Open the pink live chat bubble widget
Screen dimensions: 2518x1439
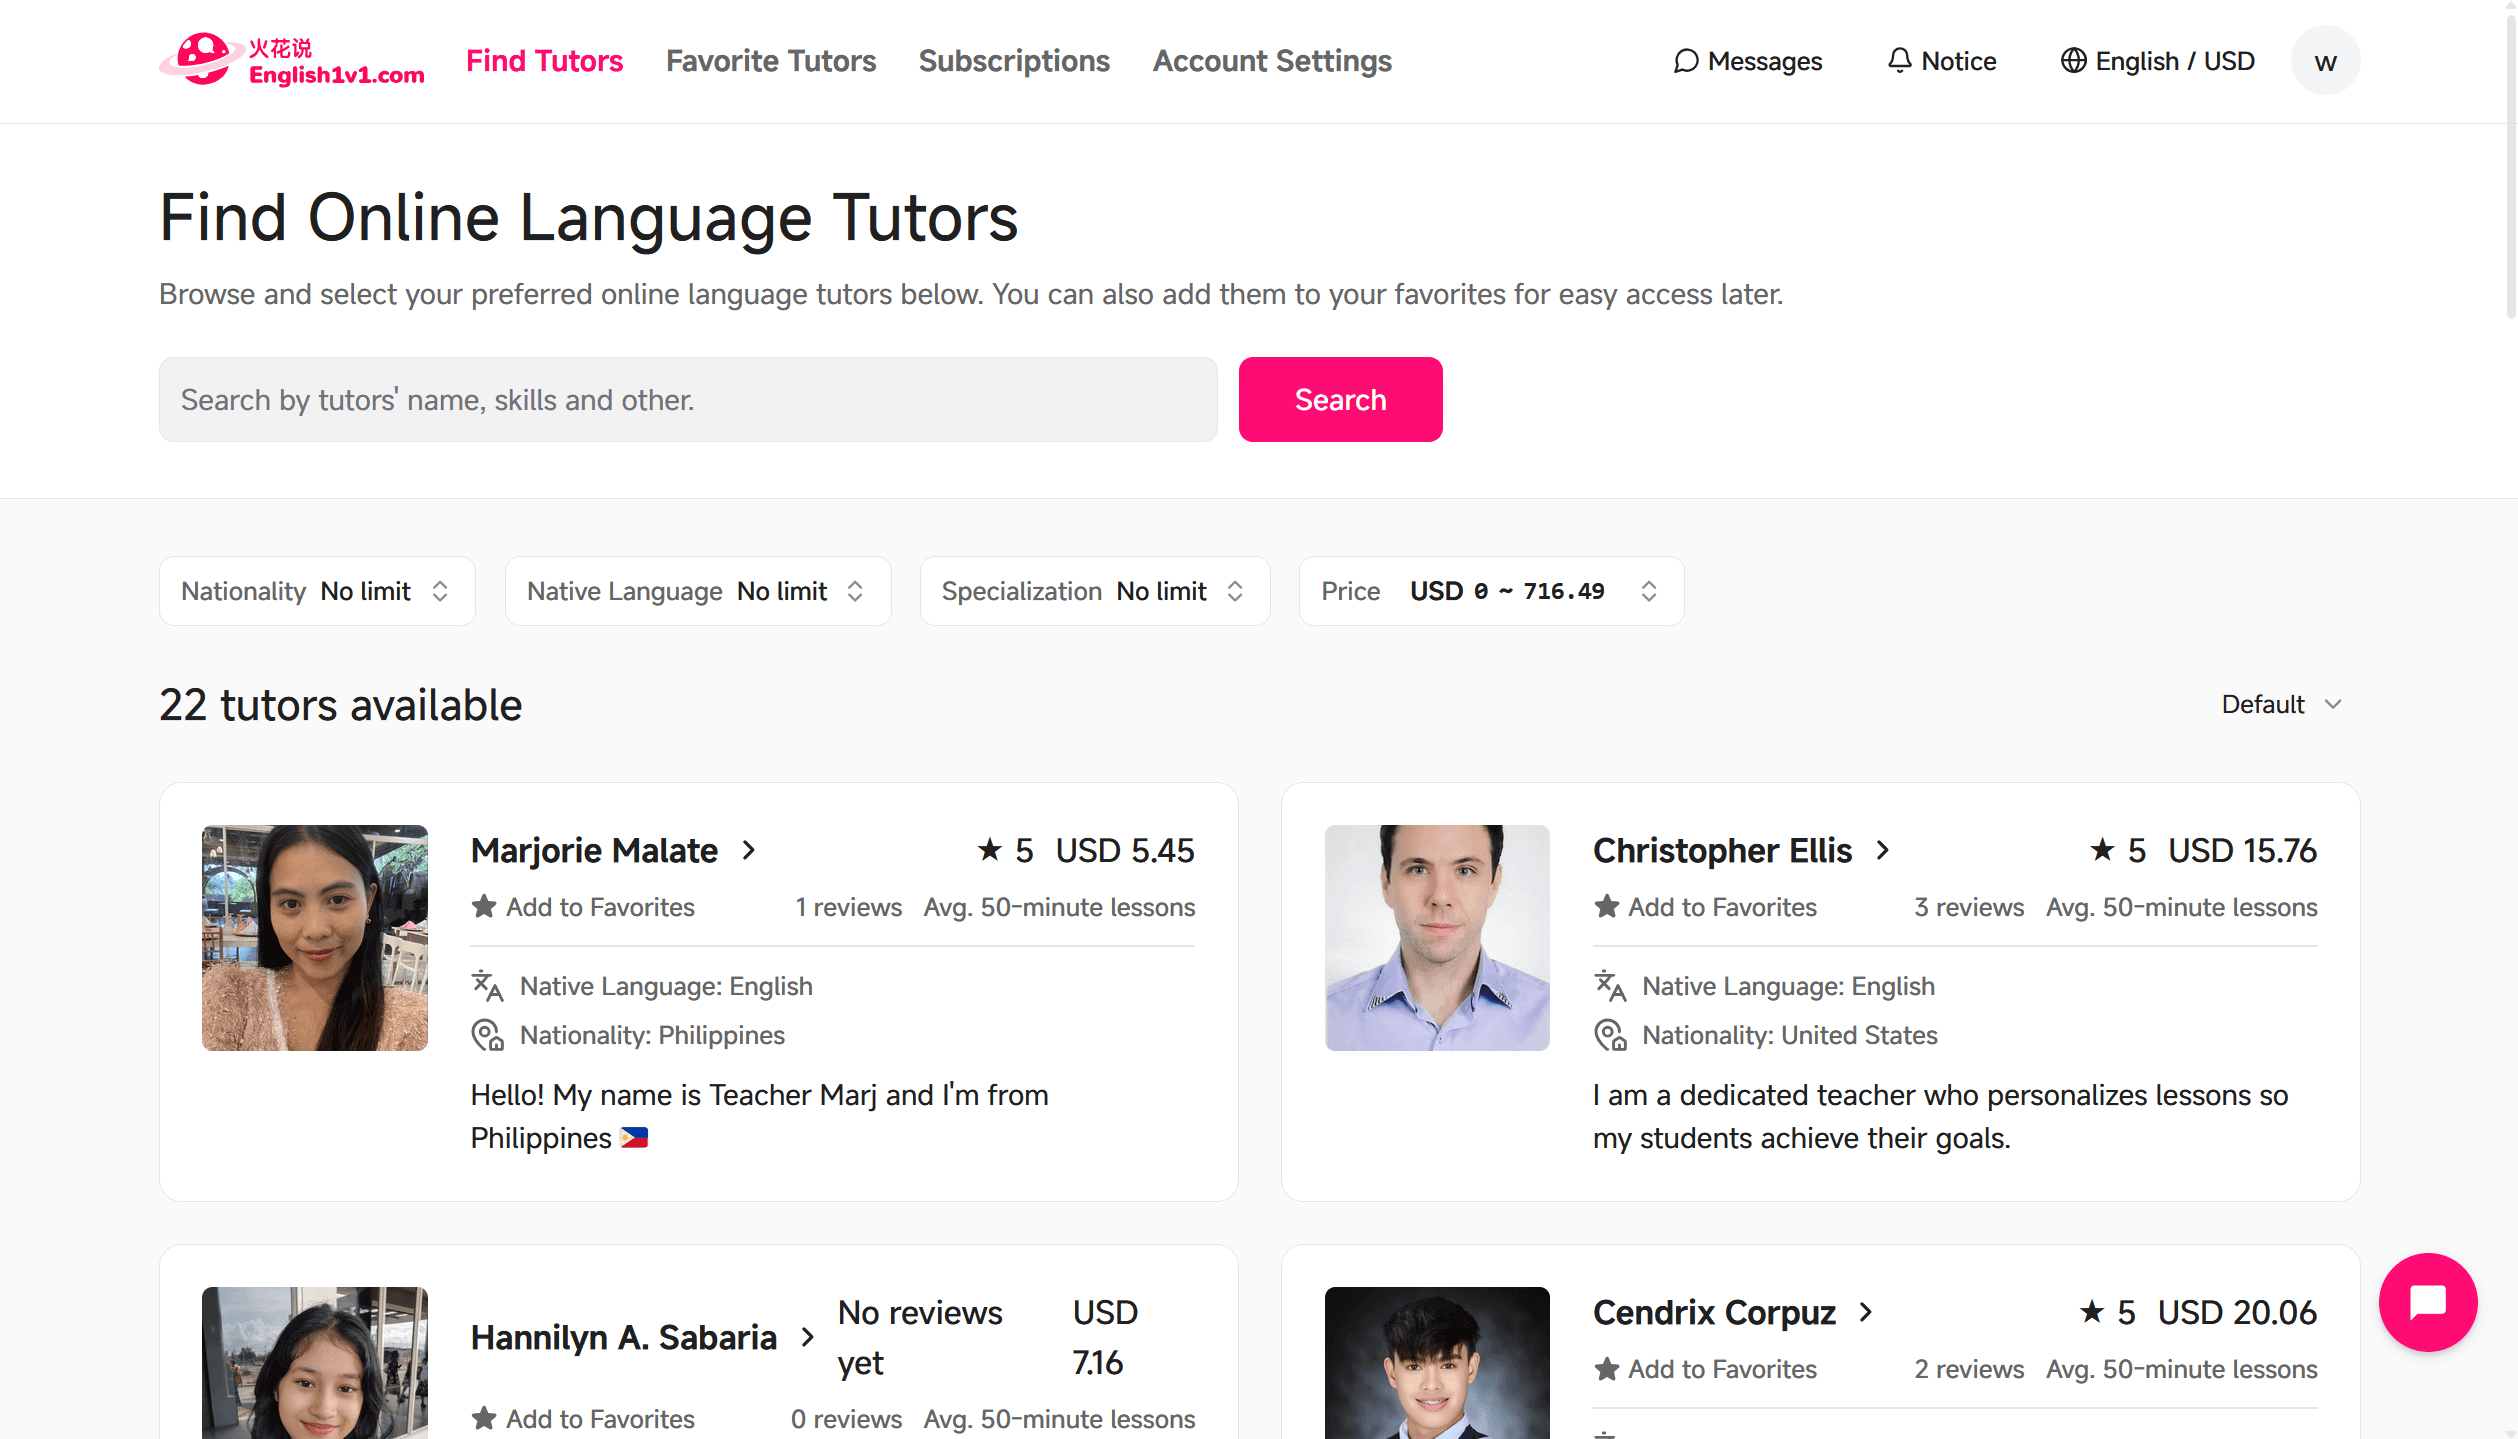[2427, 1302]
